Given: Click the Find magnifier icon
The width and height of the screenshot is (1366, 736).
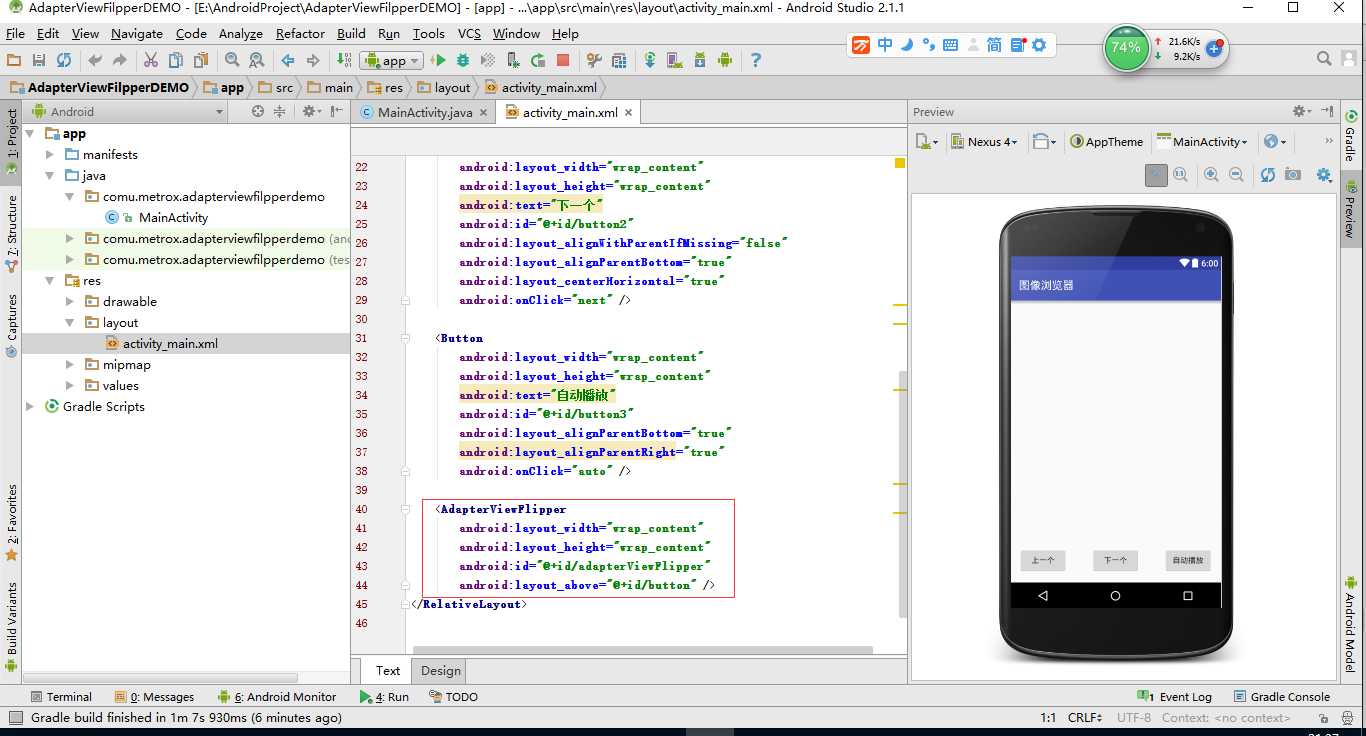Looking at the screenshot, I should 232,61.
